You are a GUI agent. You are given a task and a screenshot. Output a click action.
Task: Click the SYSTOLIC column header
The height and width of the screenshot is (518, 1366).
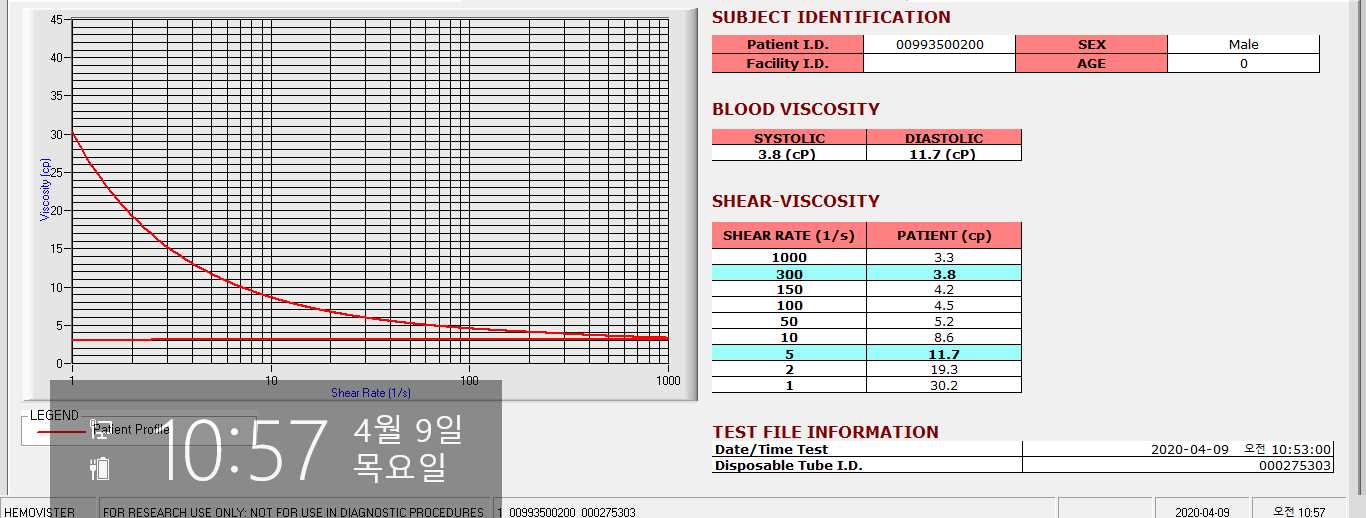click(789, 138)
